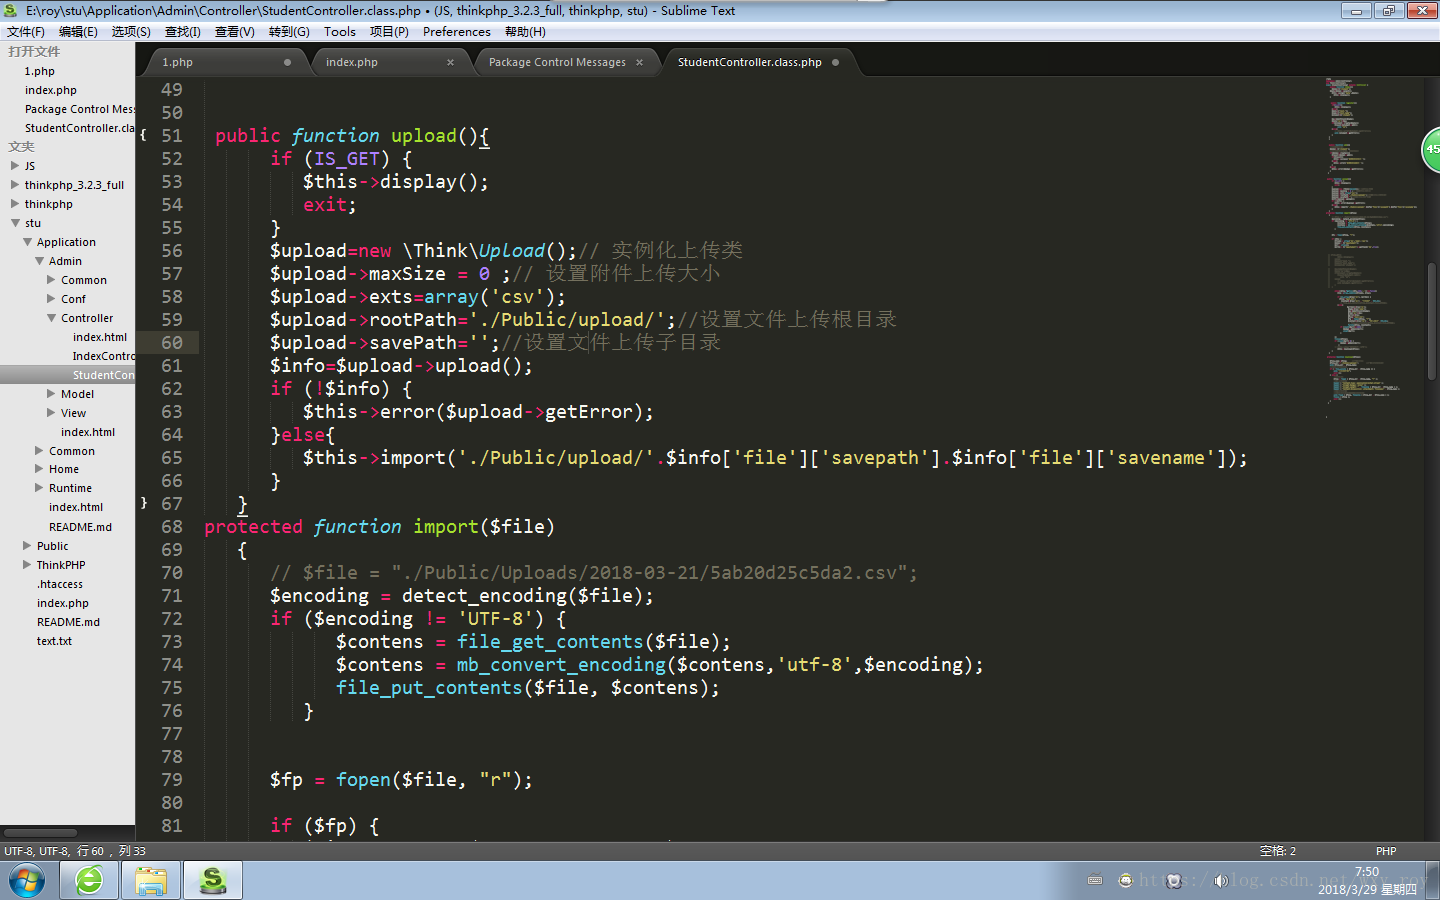Image resolution: width=1440 pixels, height=900 pixels.
Task: Click the sidebar horizontal scrollbar
Action: click(40, 832)
